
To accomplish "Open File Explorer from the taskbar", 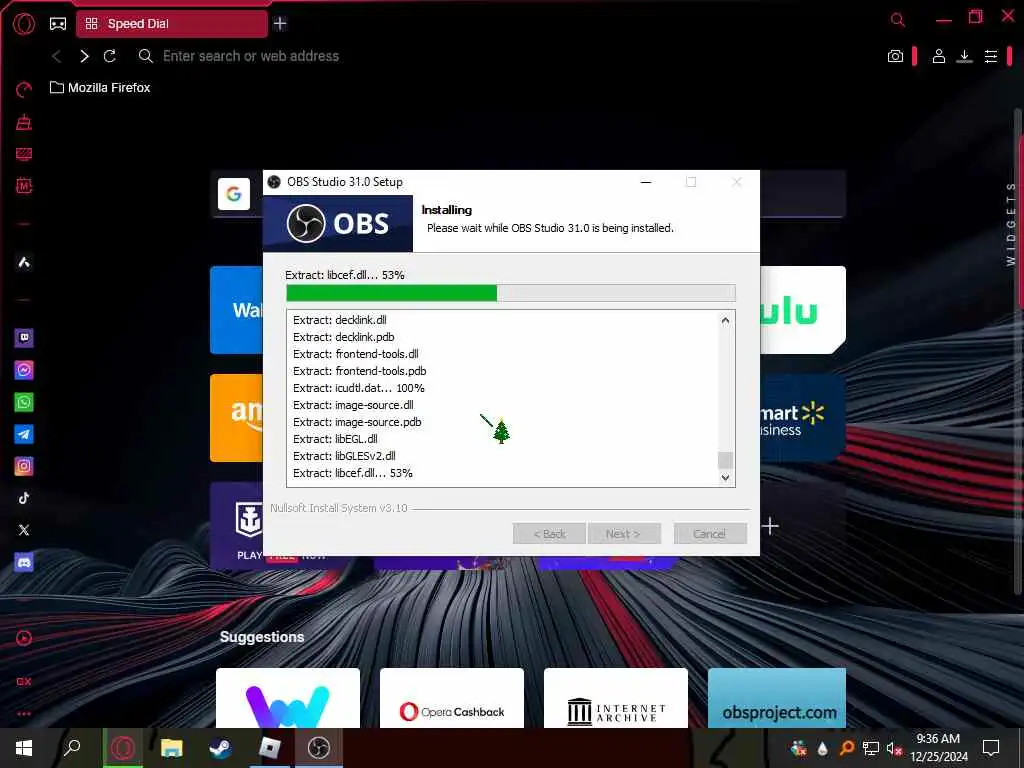I will (172, 748).
